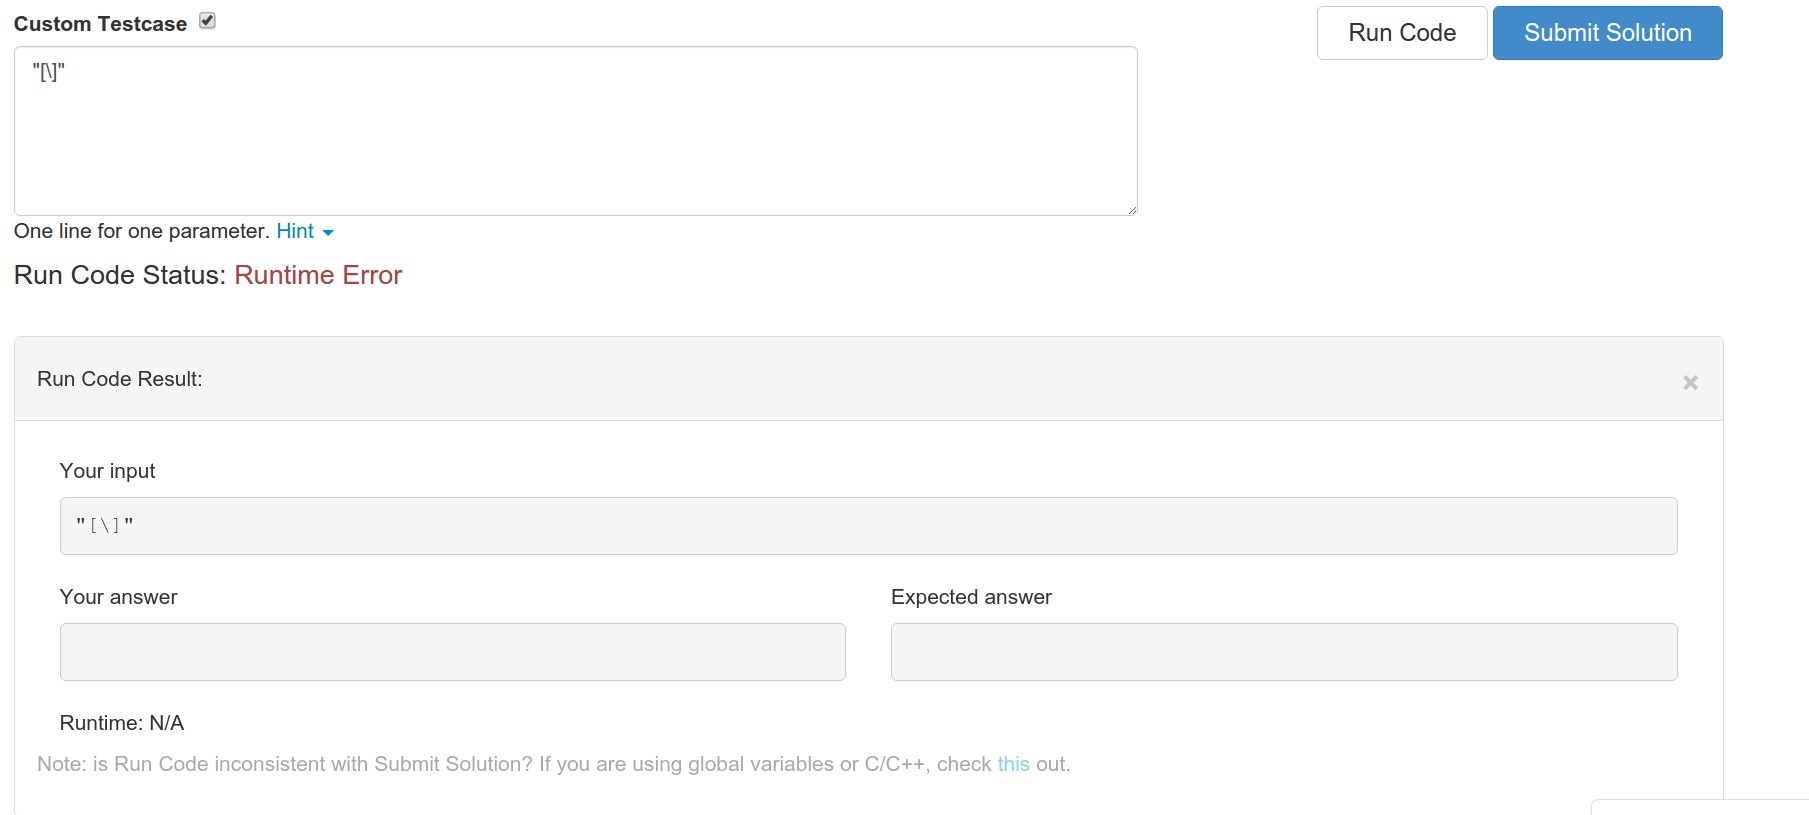Image resolution: width=1809 pixels, height=815 pixels.
Task: Click the Your input value box
Action: click(x=868, y=526)
